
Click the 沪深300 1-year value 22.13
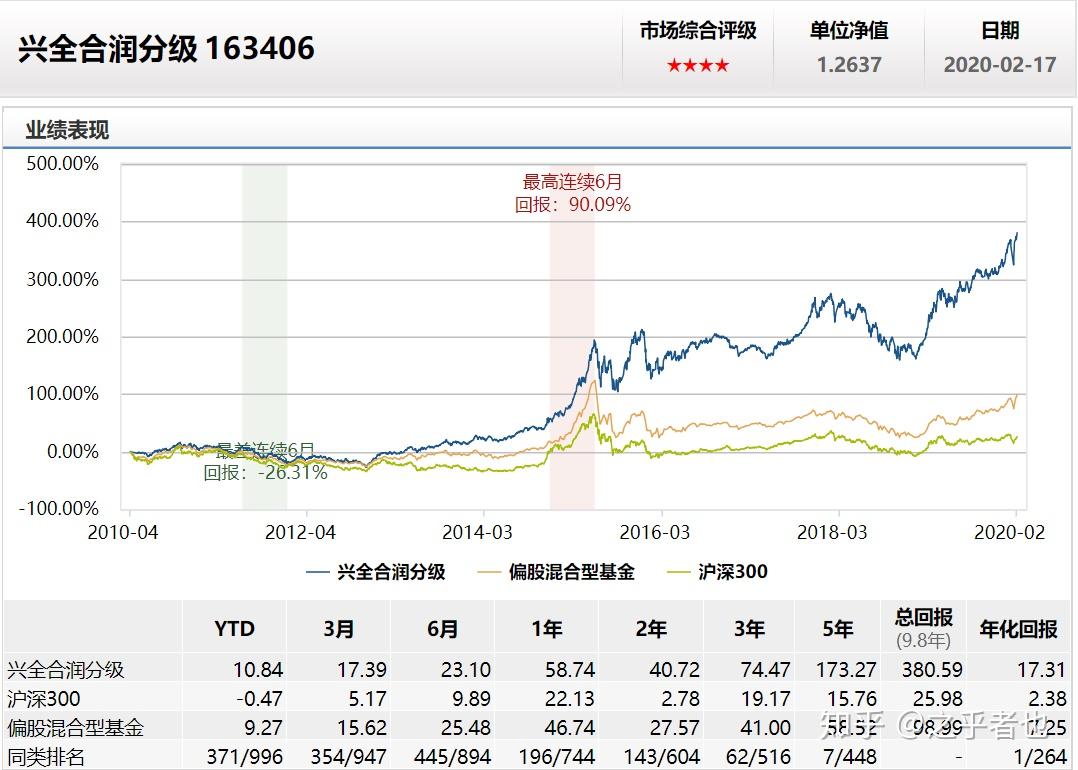pos(570,699)
